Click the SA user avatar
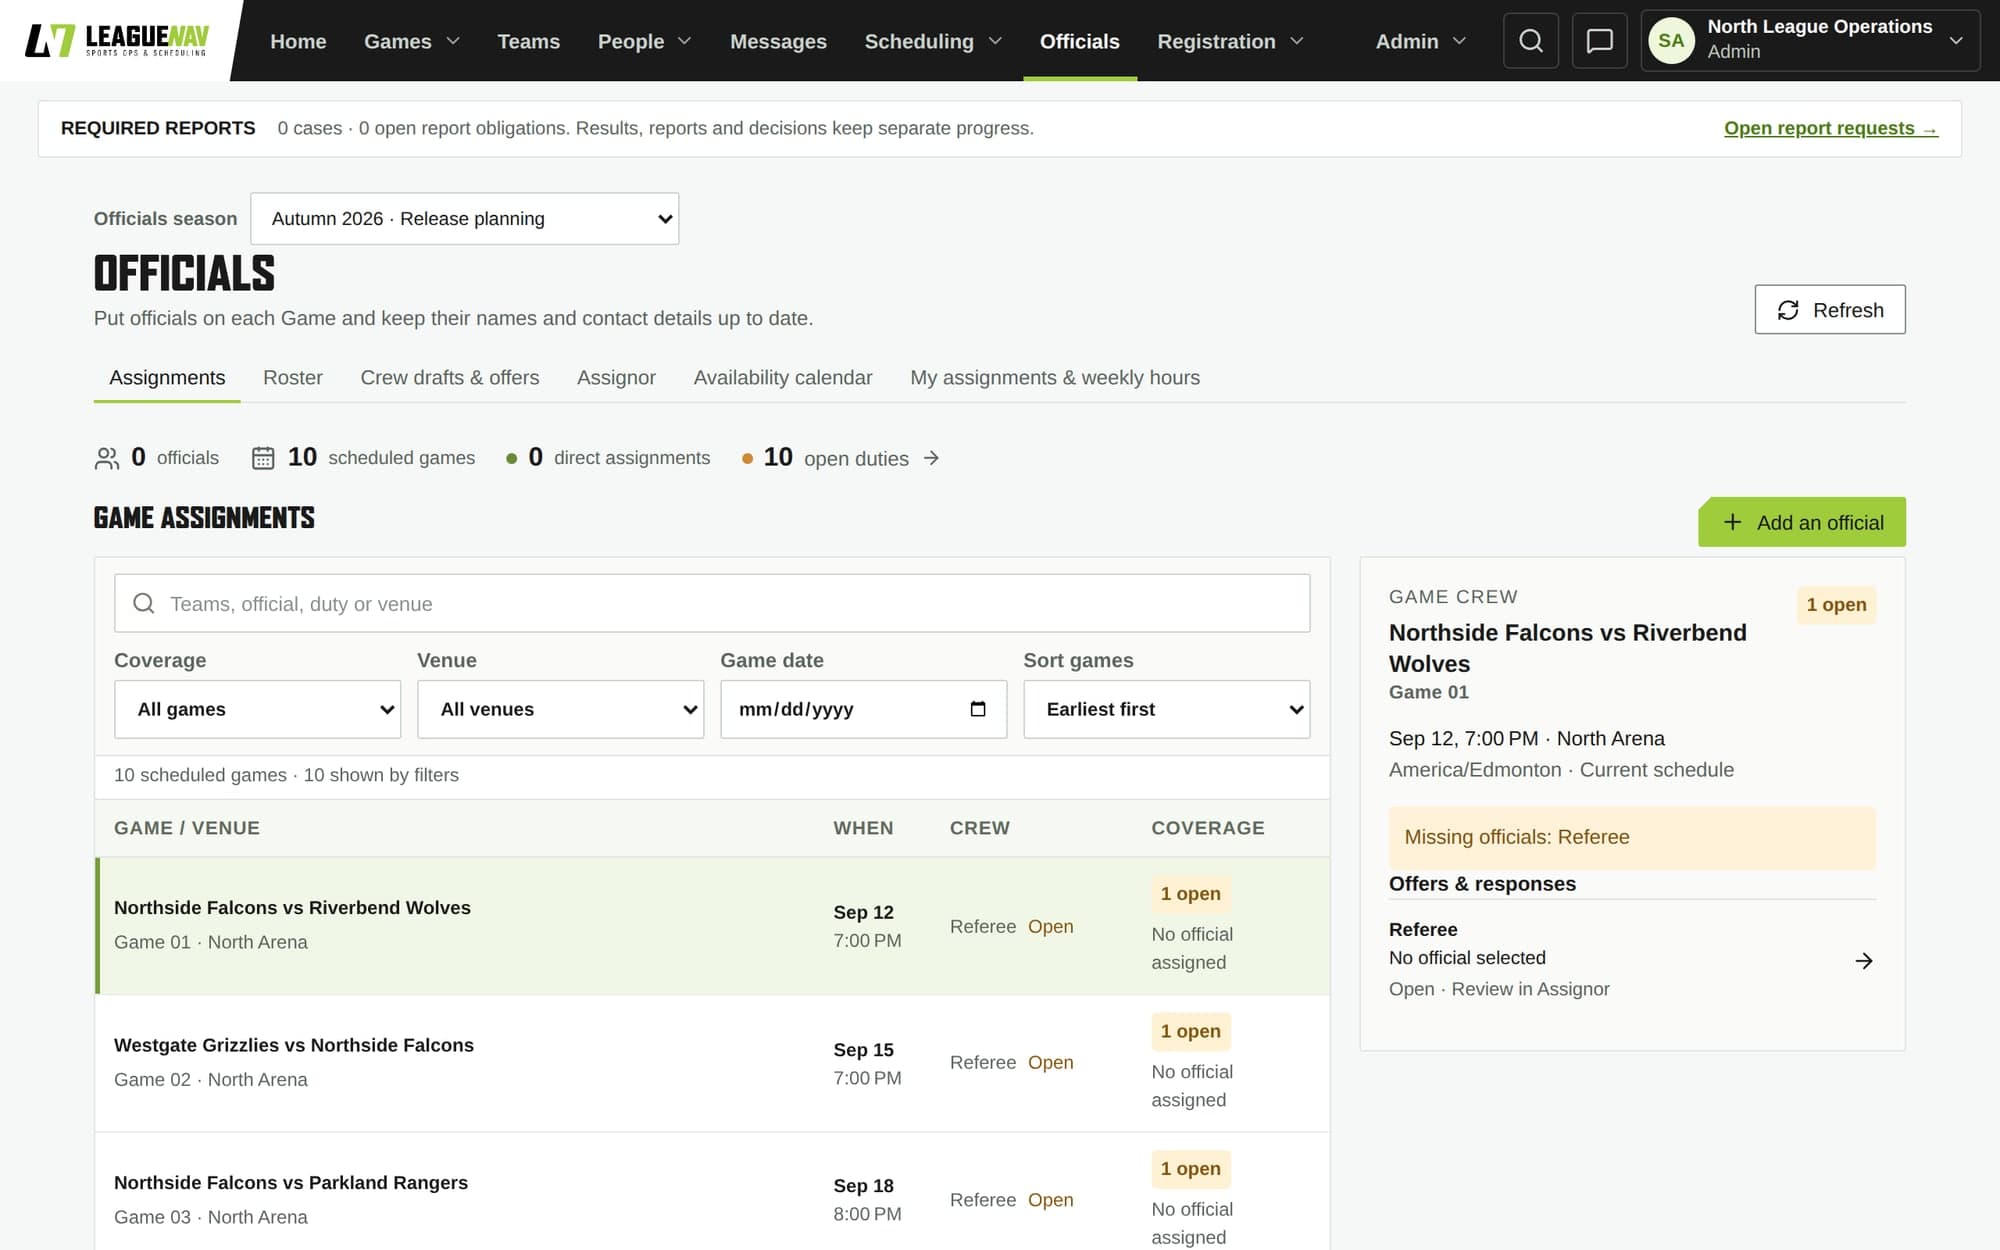This screenshot has width=2000, height=1250. (x=1671, y=41)
